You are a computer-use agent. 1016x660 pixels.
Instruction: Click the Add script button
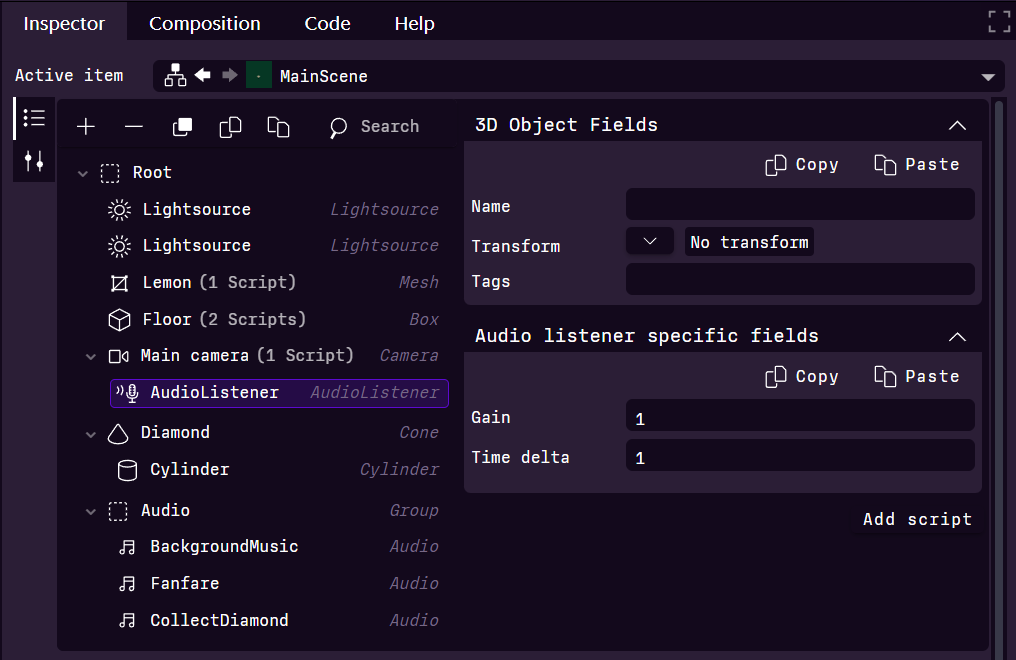coord(916,519)
